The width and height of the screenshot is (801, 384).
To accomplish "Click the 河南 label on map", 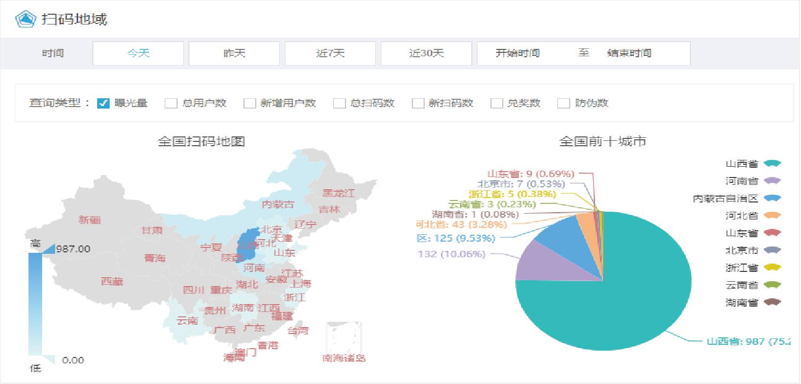I will 253,268.
